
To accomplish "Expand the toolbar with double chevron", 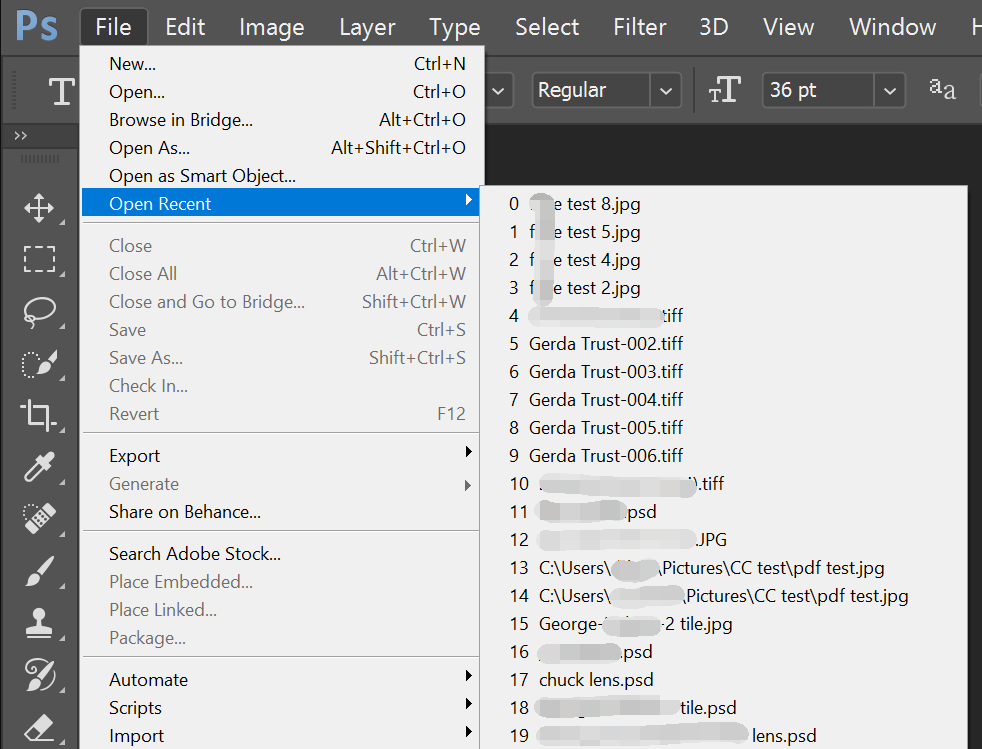I will click(21, 135).
